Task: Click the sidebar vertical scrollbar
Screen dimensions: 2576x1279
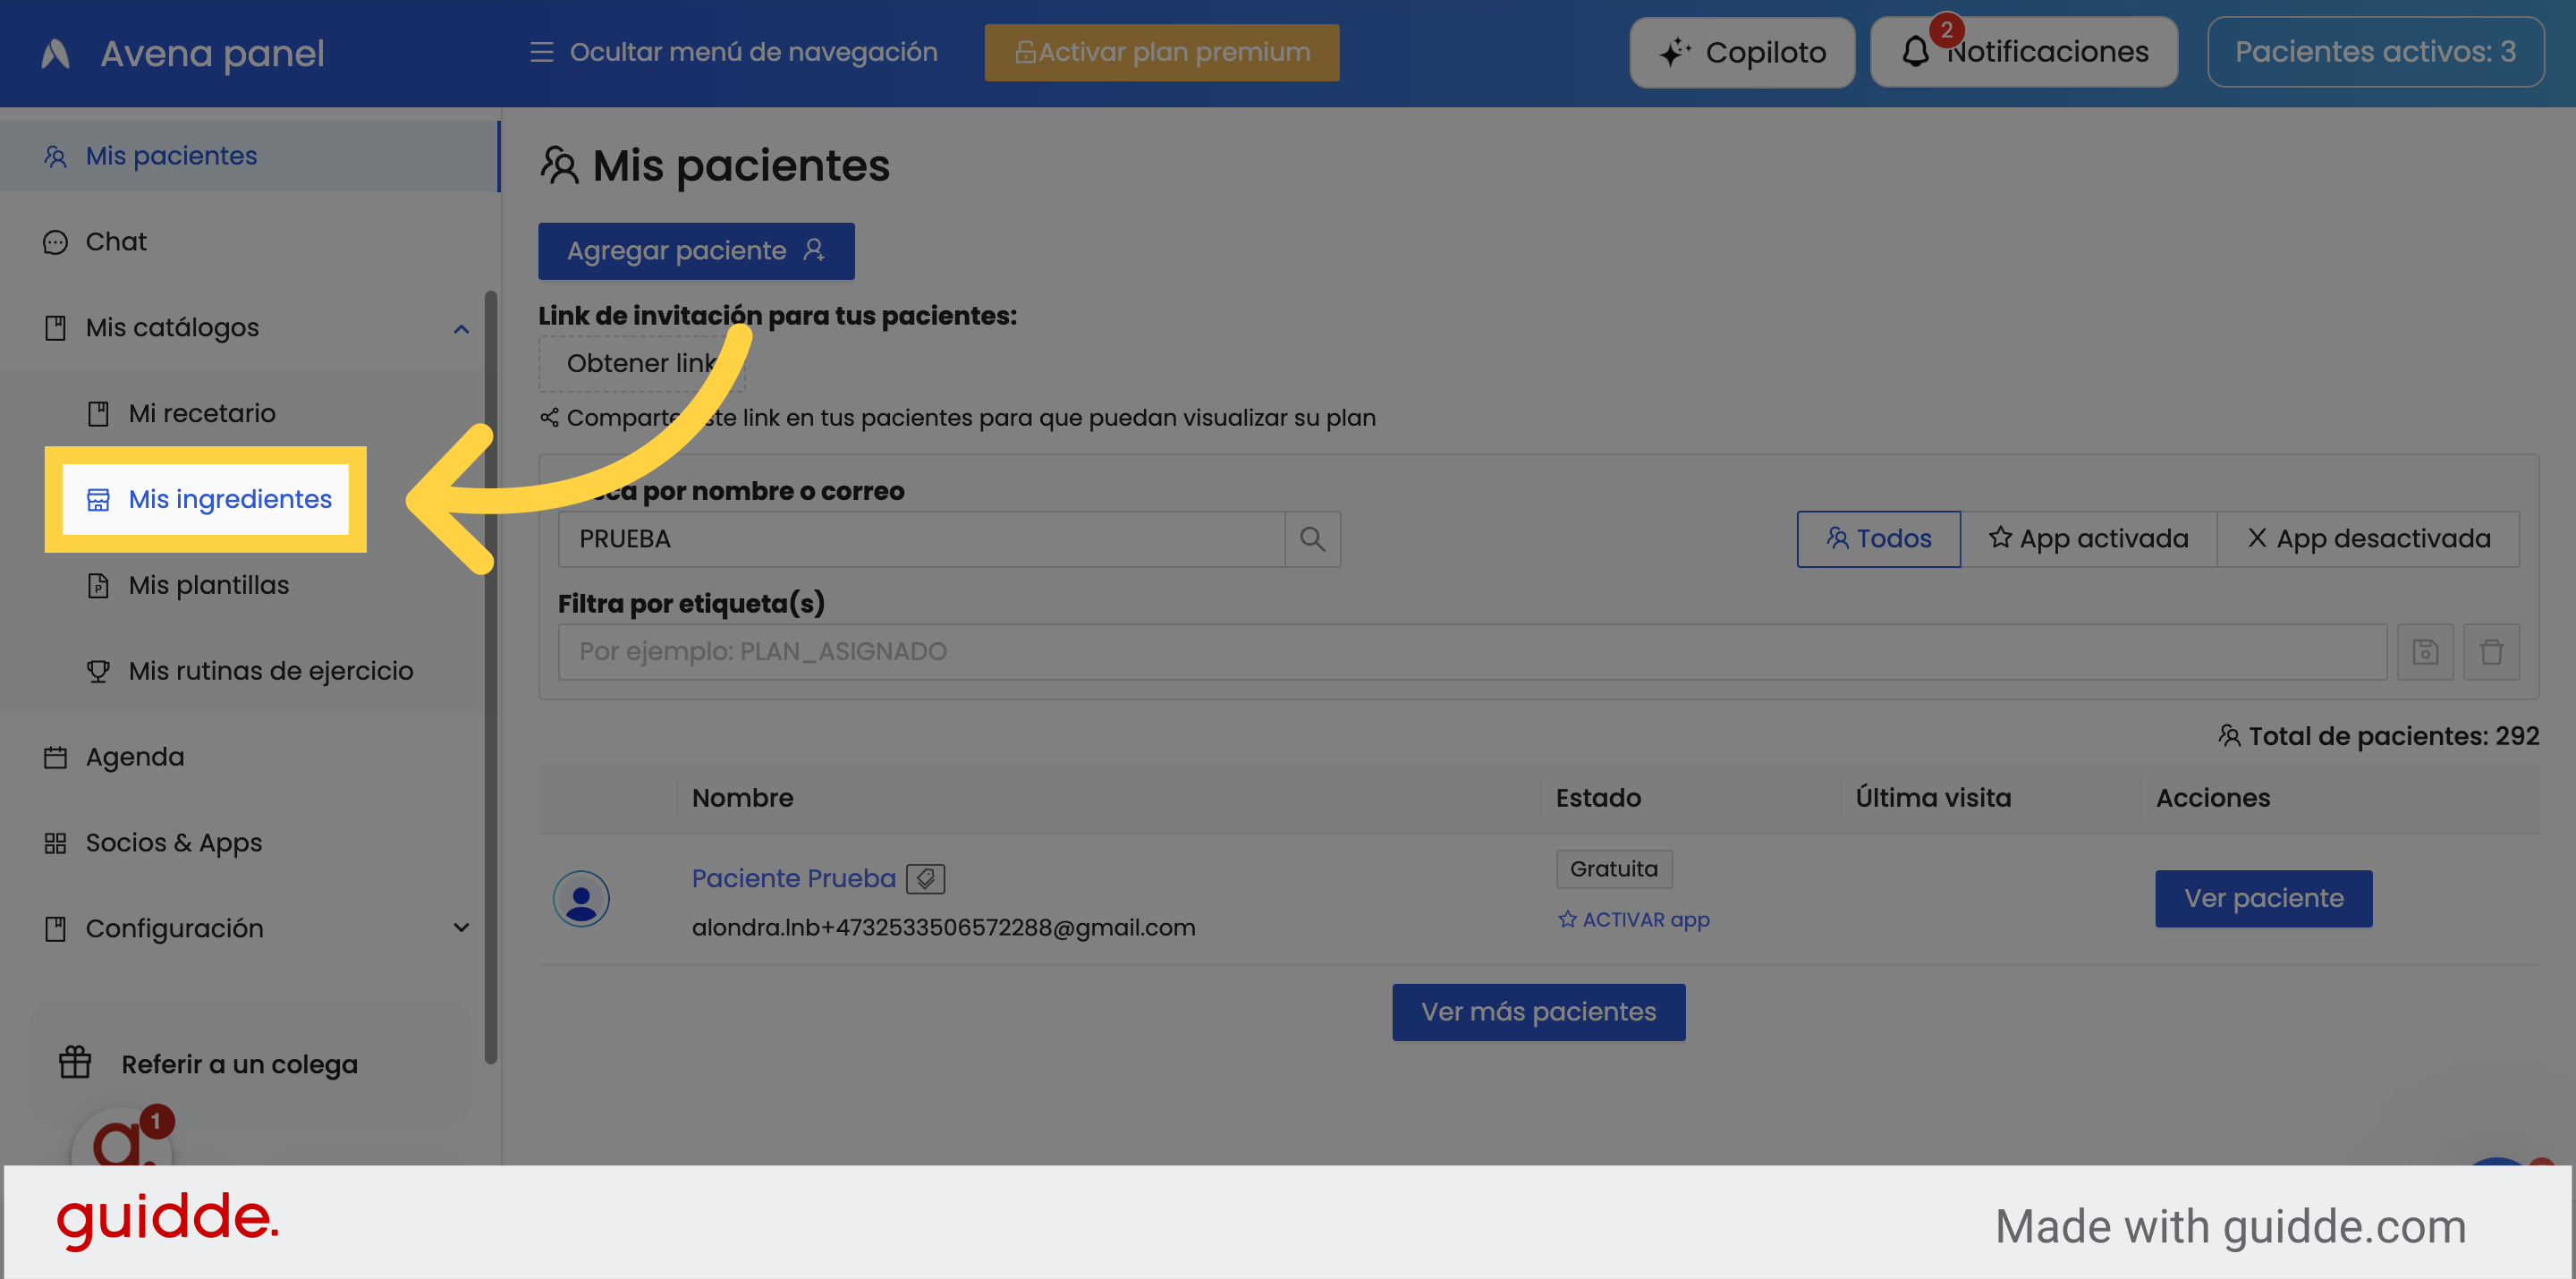Action: (x=490, y=676)
